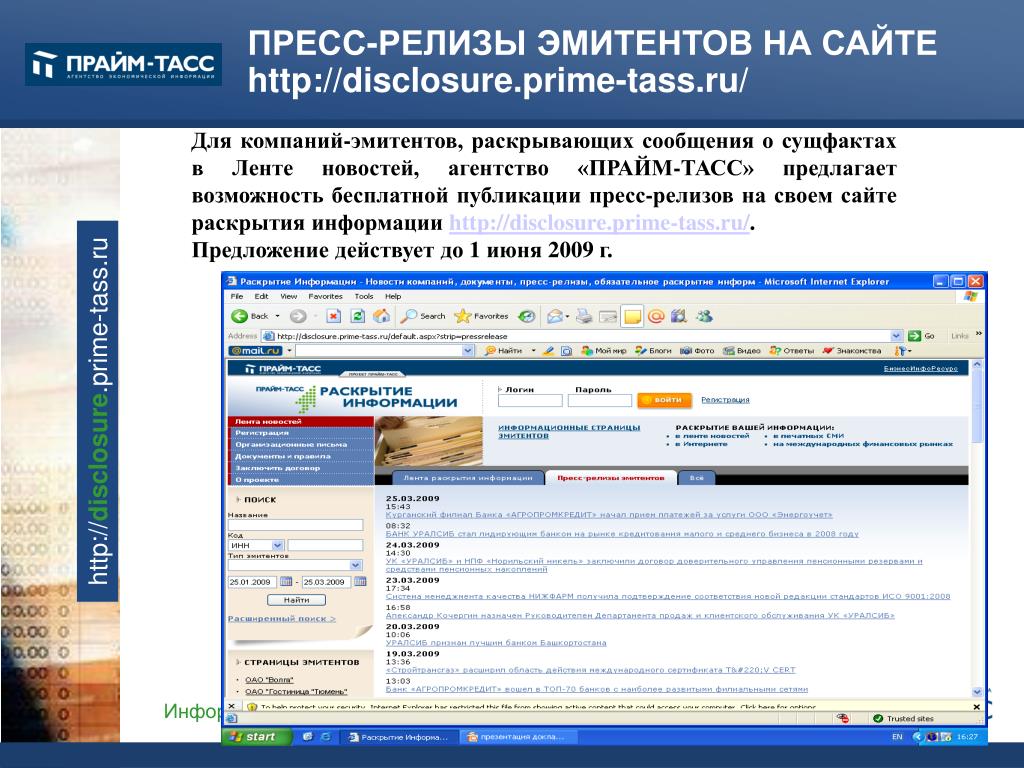This screenshot has height=768, width=1024.
Task: Click the Home house icon
Action: 381,316
